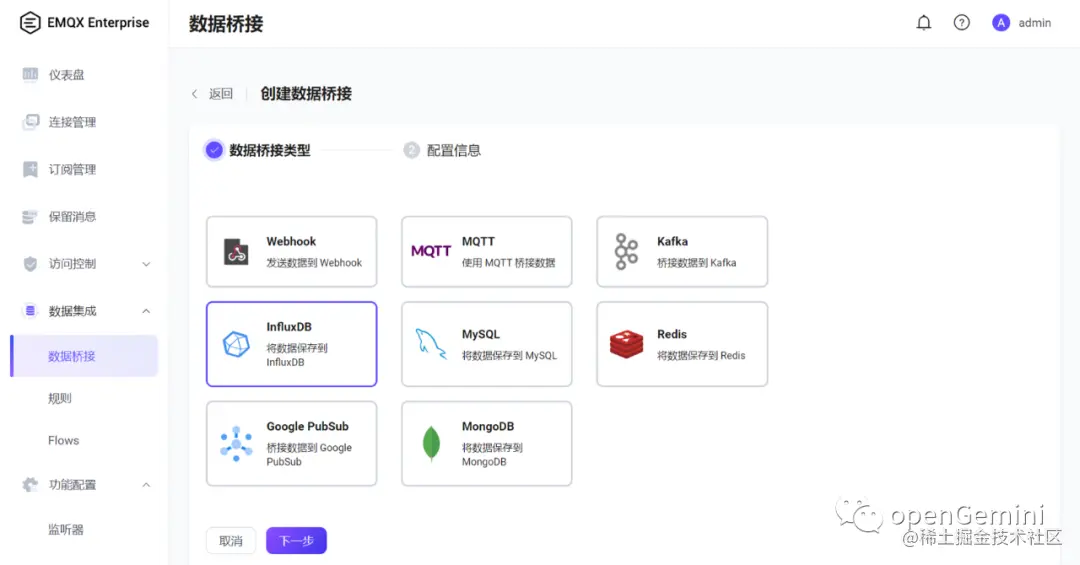Click the 仪表盘 dashboard icon in sidebar
This screenshot has height=565, width=1080.
point(30,74)
